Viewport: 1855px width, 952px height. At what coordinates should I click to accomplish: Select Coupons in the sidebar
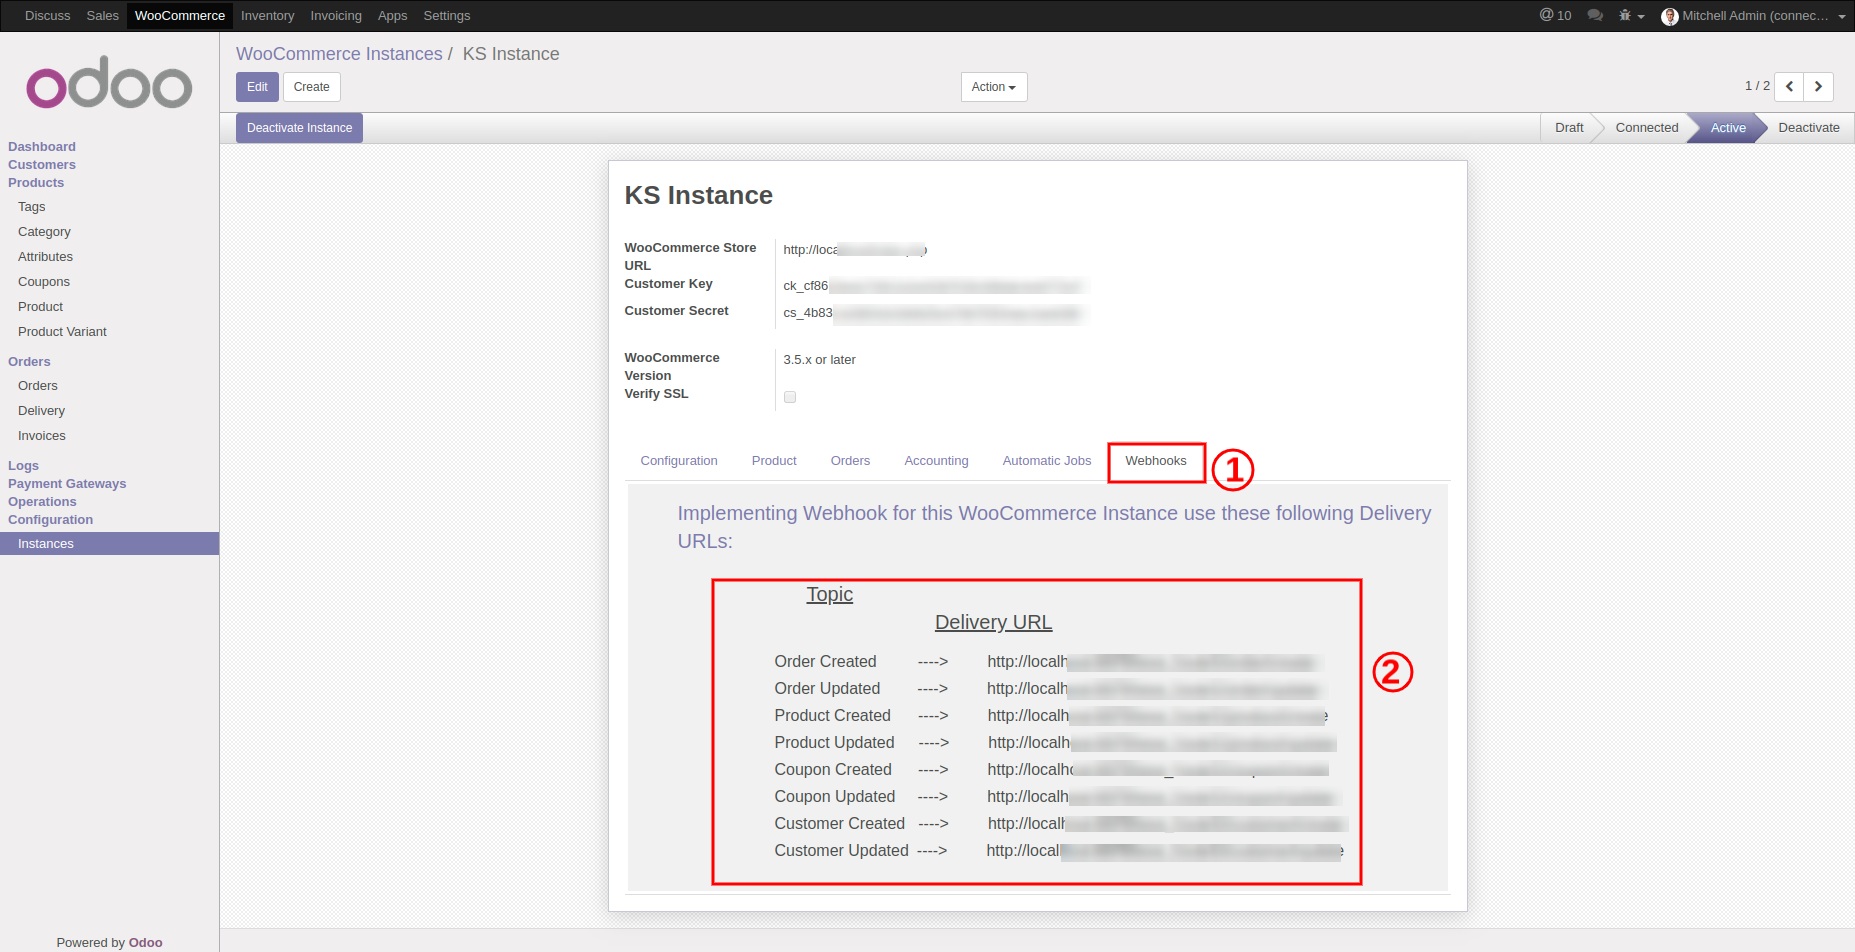coord(44,282)
